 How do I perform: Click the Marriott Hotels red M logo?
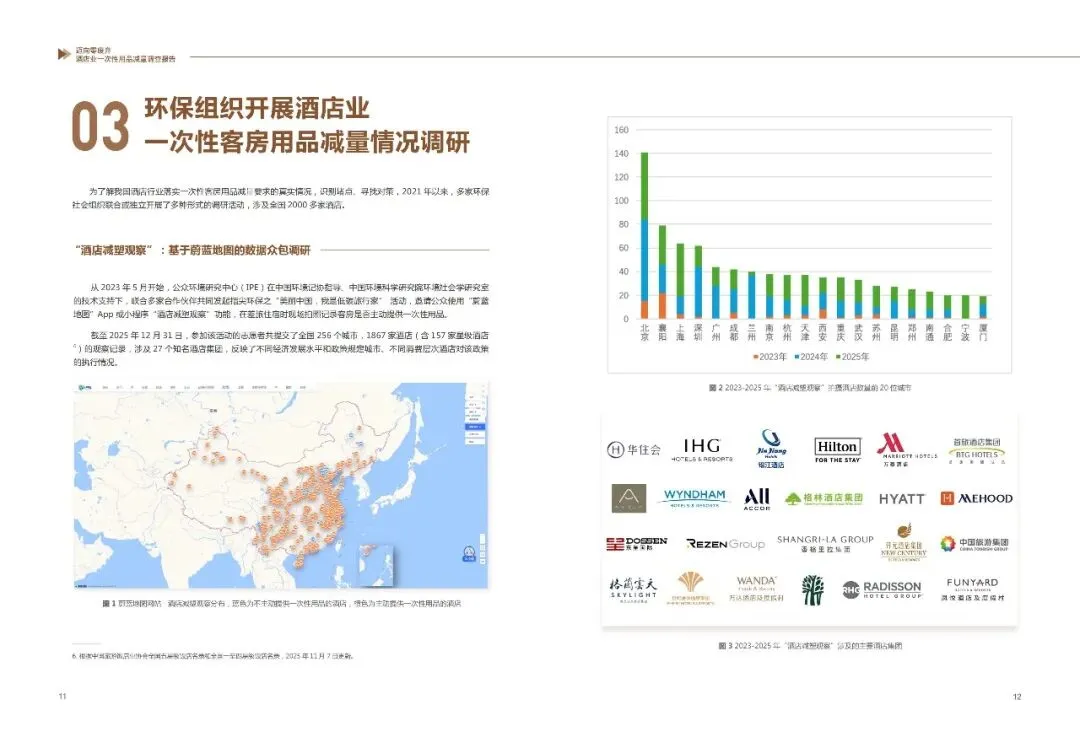pyautogui.click(x=906, y=450)
